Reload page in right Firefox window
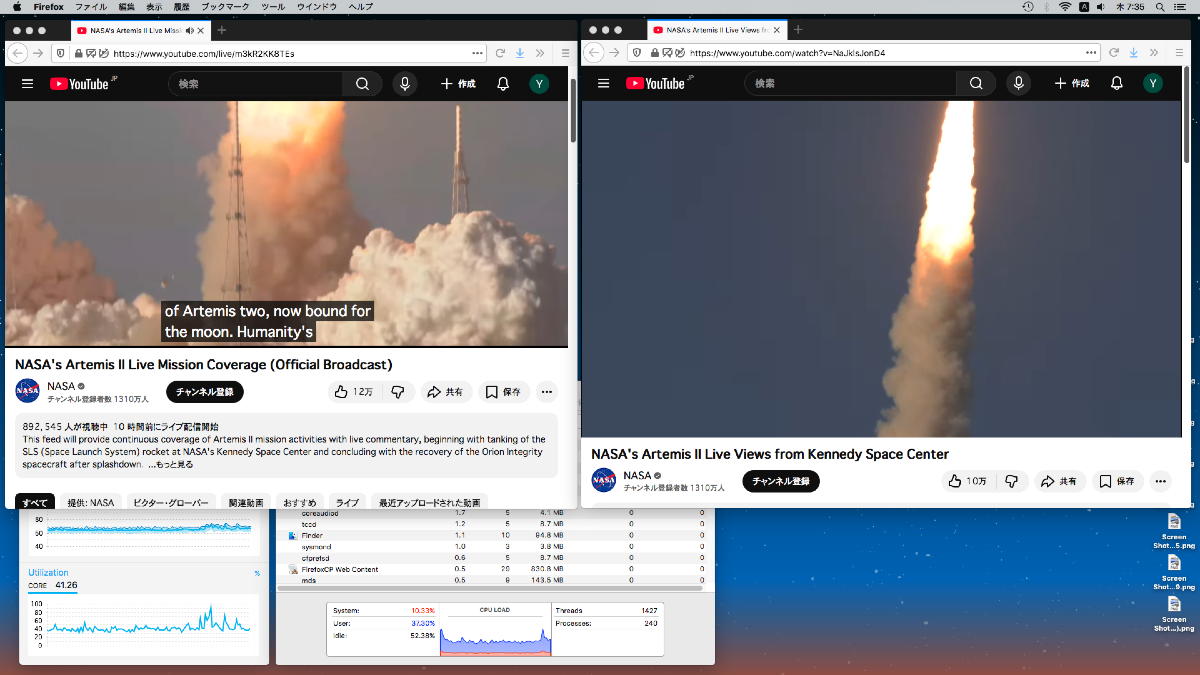The image size is (1200, 675). (1114, 52)
